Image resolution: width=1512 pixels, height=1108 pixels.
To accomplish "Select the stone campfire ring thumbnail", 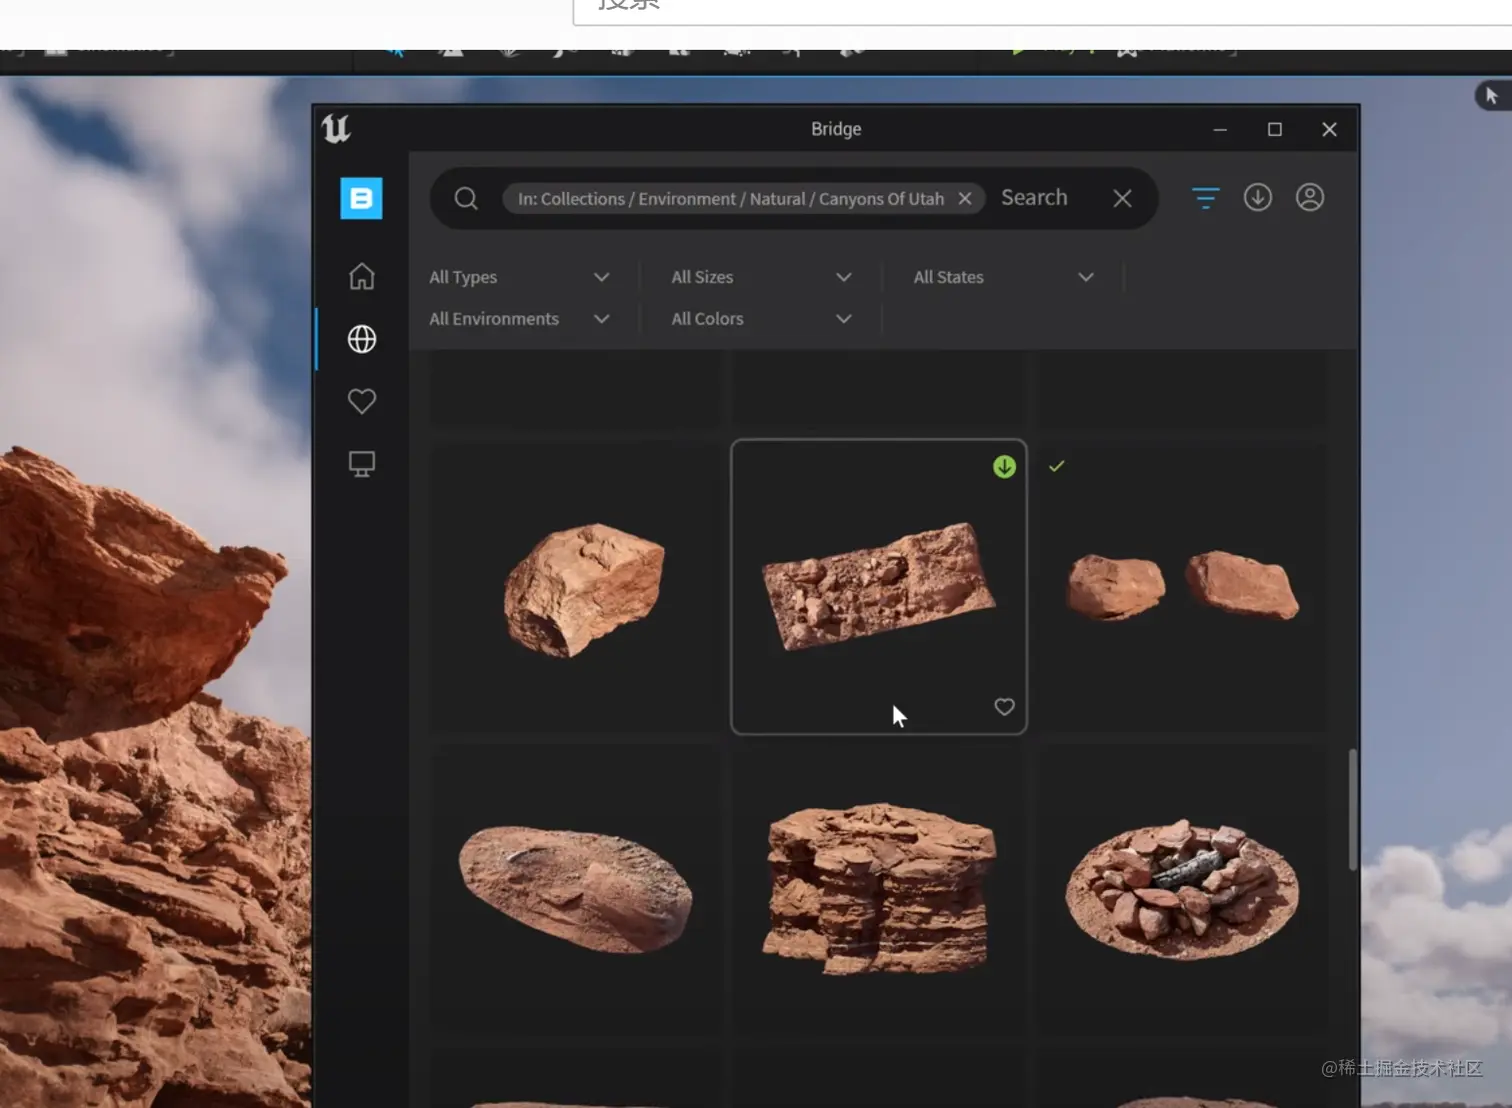I will click(x=1183, y=890).
